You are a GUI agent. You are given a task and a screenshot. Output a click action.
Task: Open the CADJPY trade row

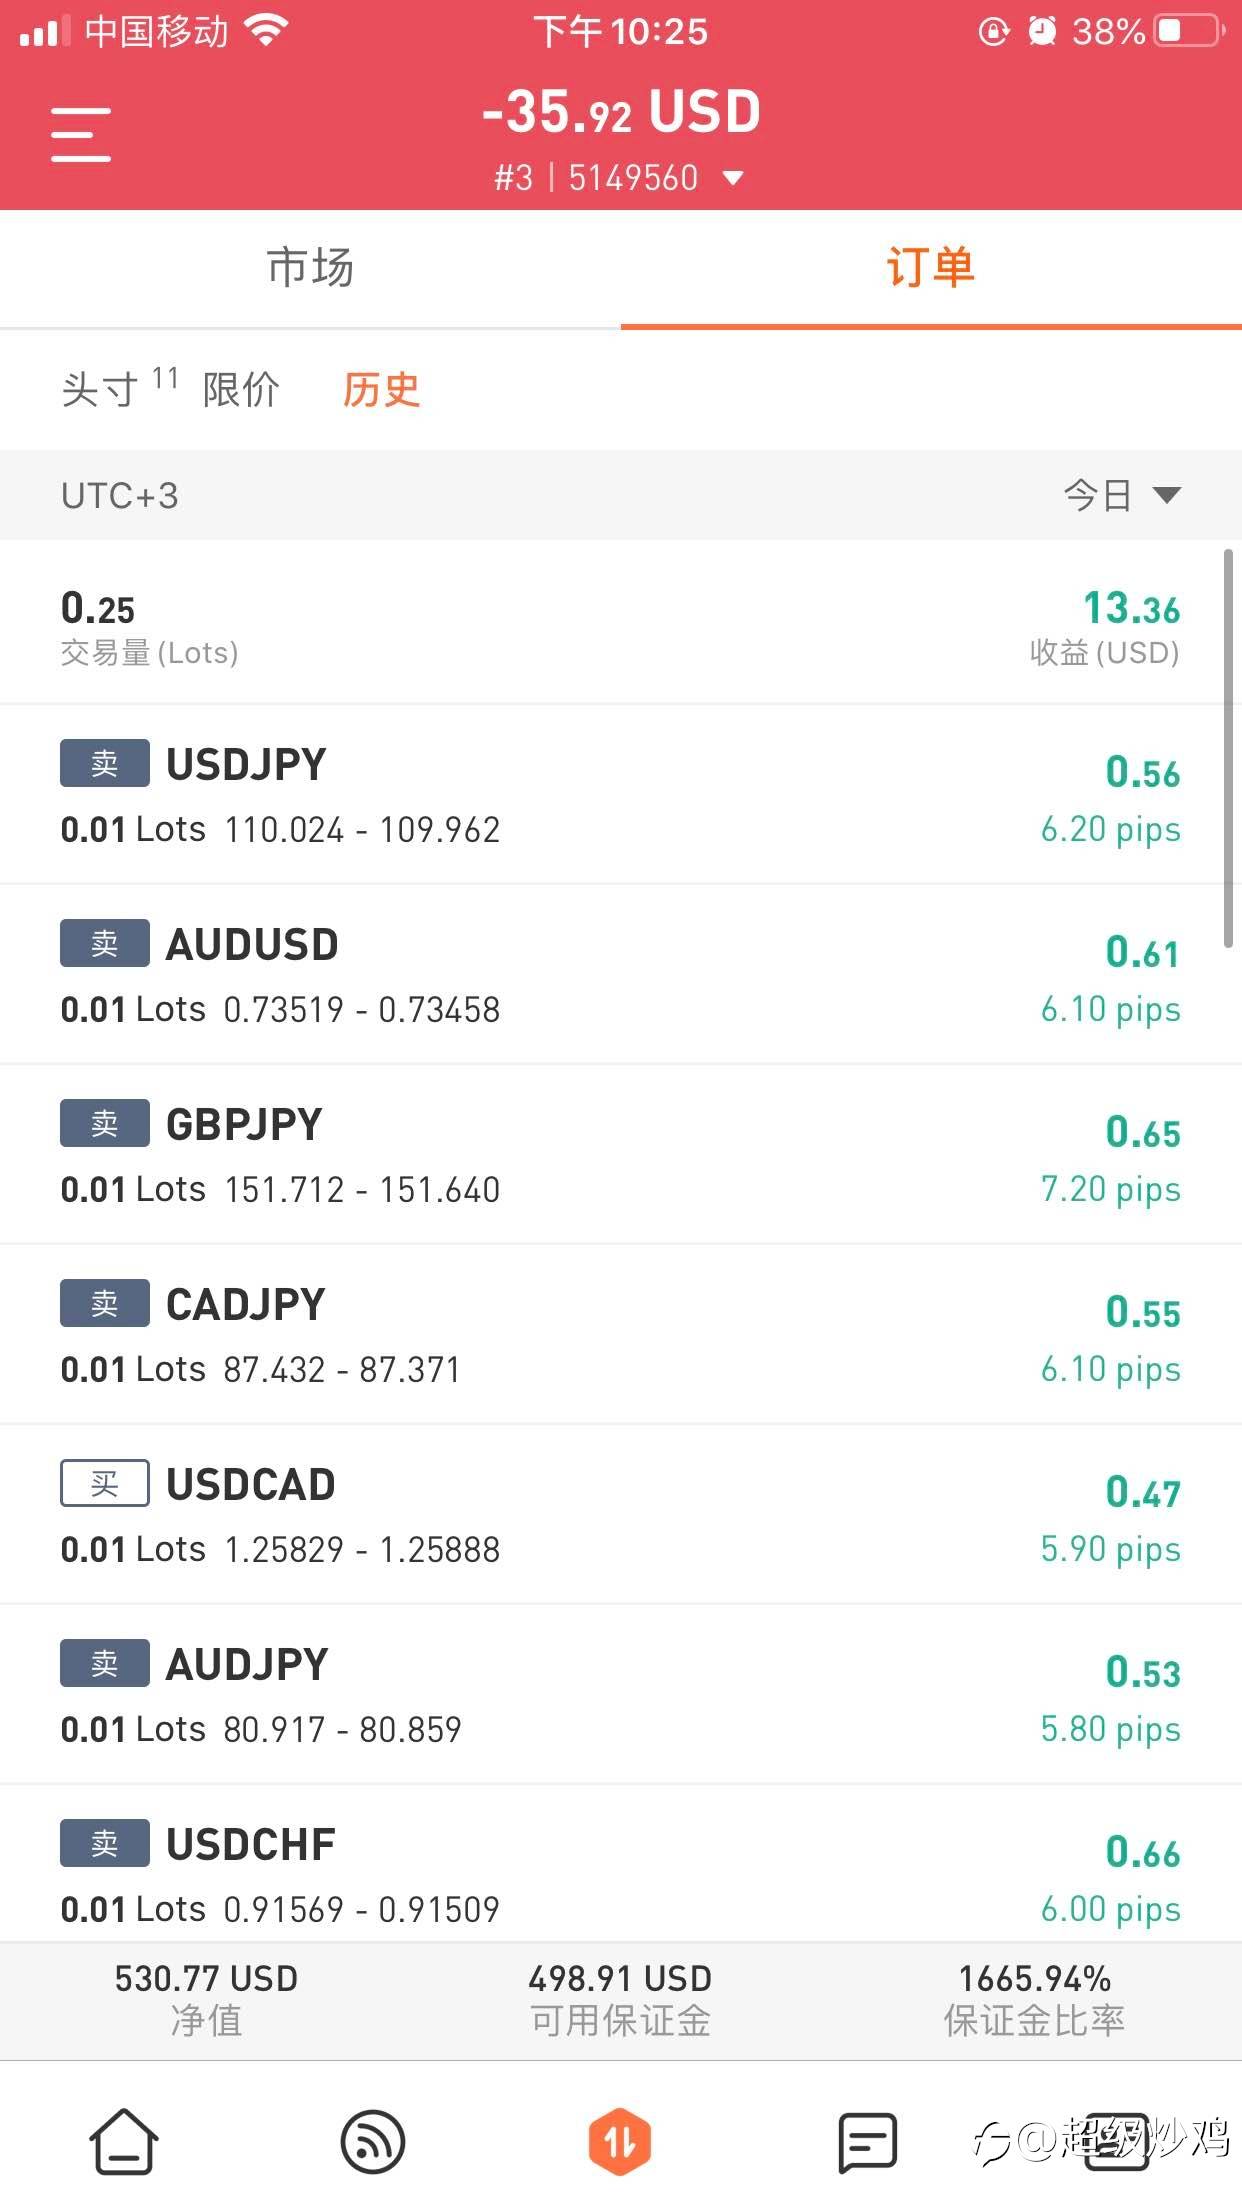[x=620, y=1335]
